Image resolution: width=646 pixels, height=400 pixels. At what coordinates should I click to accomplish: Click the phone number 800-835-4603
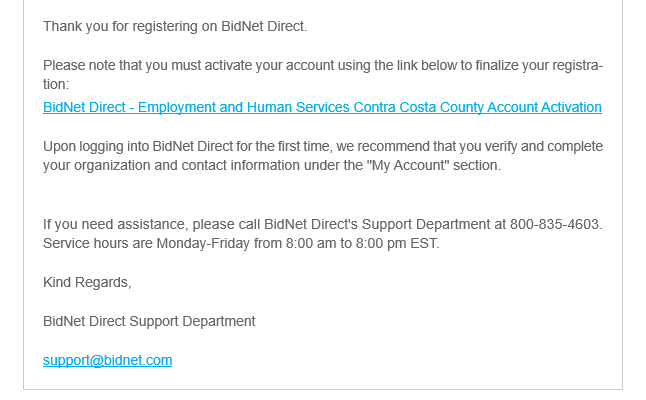[555, 223]
